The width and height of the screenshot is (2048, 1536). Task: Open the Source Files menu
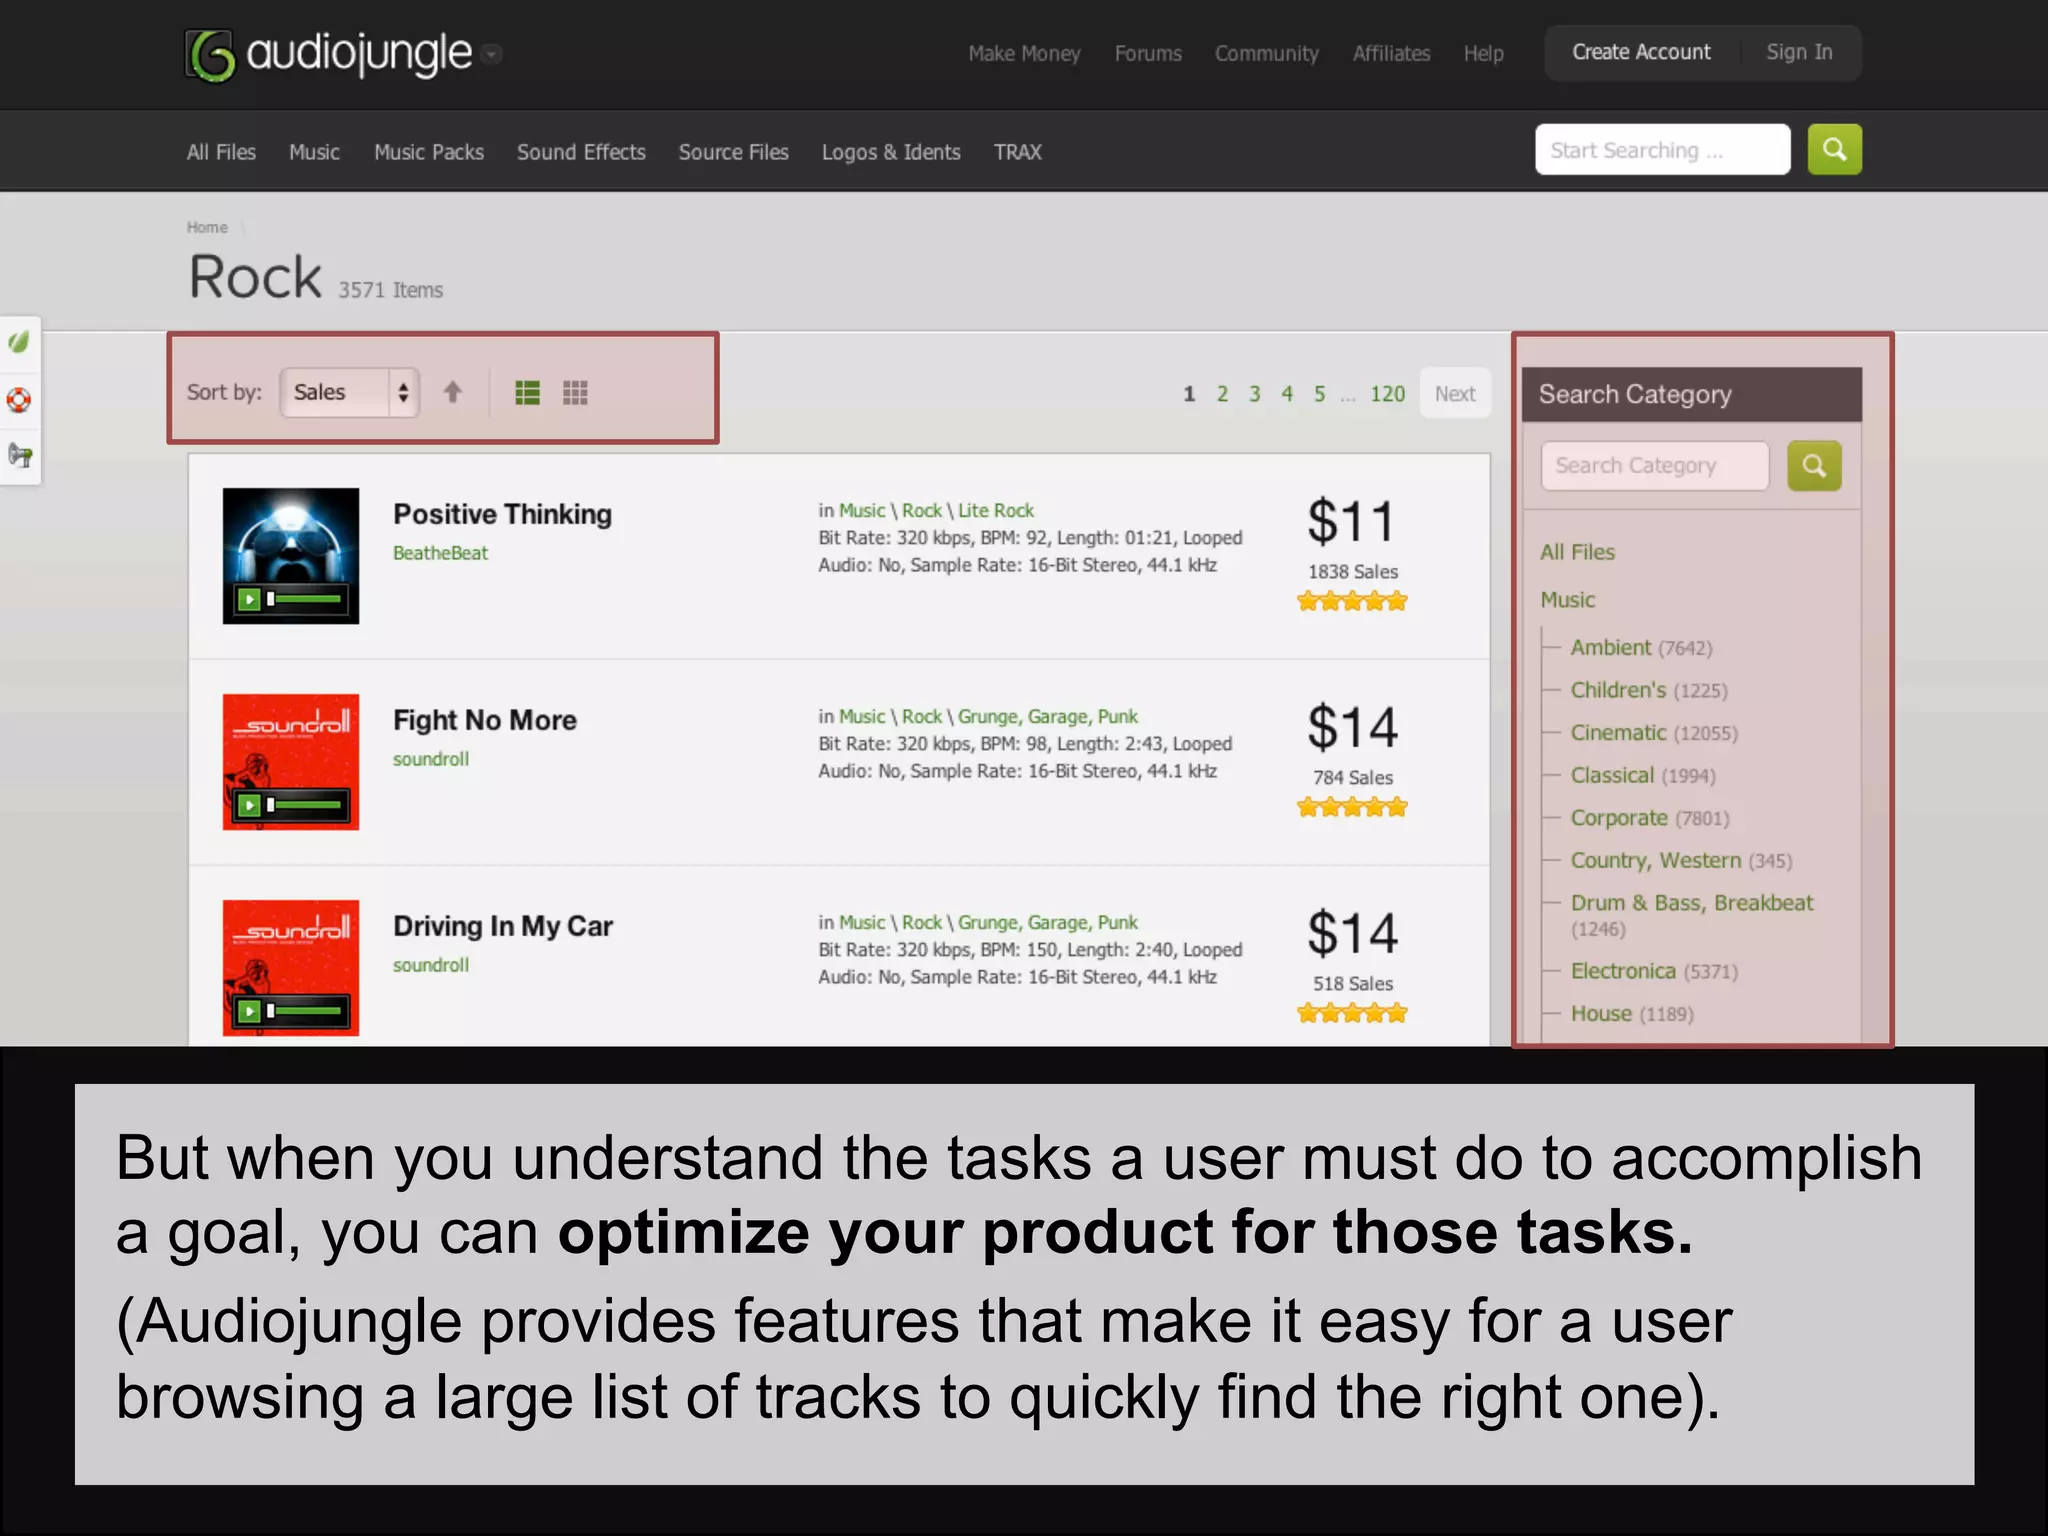coord(733,152)
